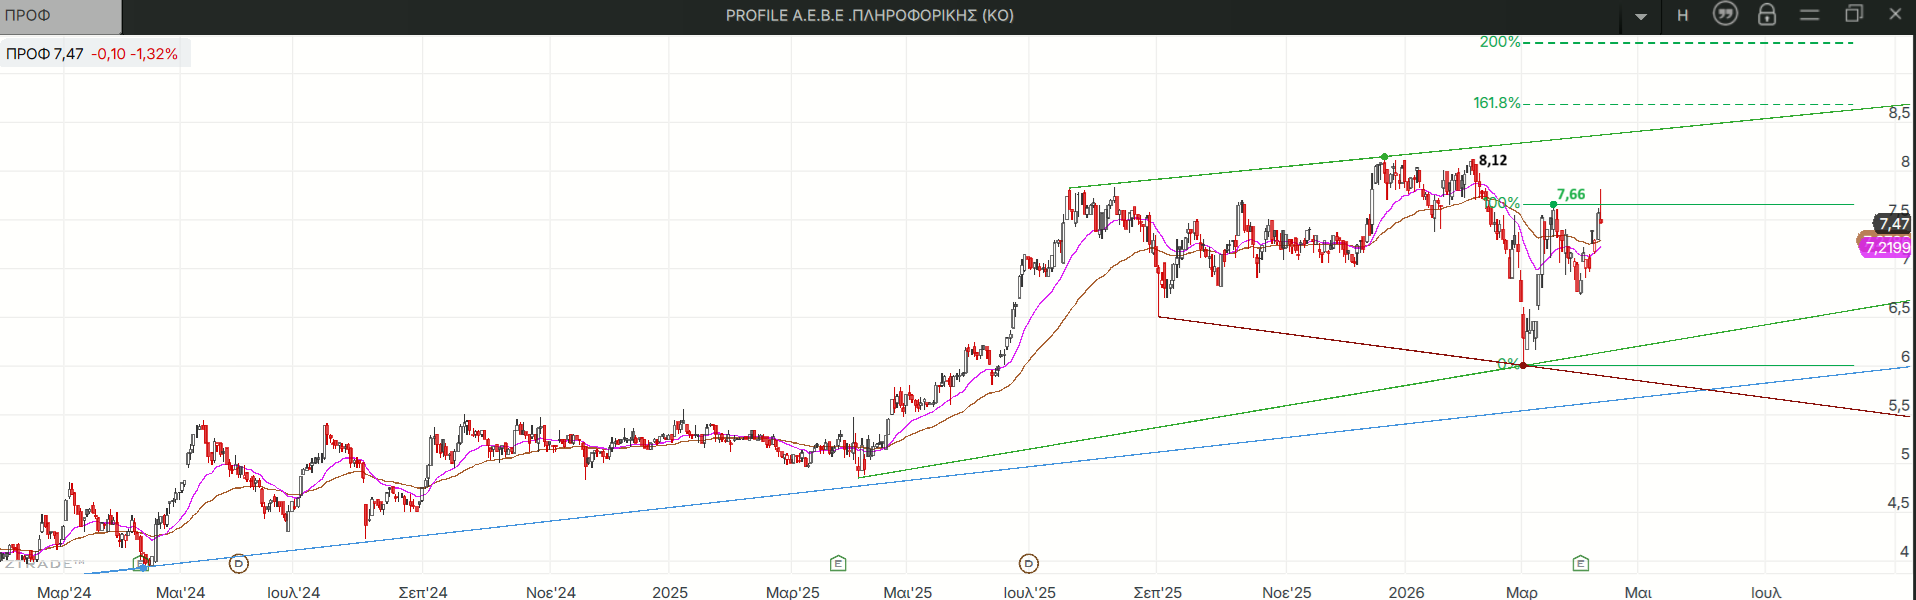This screenshot has width=1916, height=600.
Task: Click the 7,47 current price tag on axis
Action: click(1893, 224)
